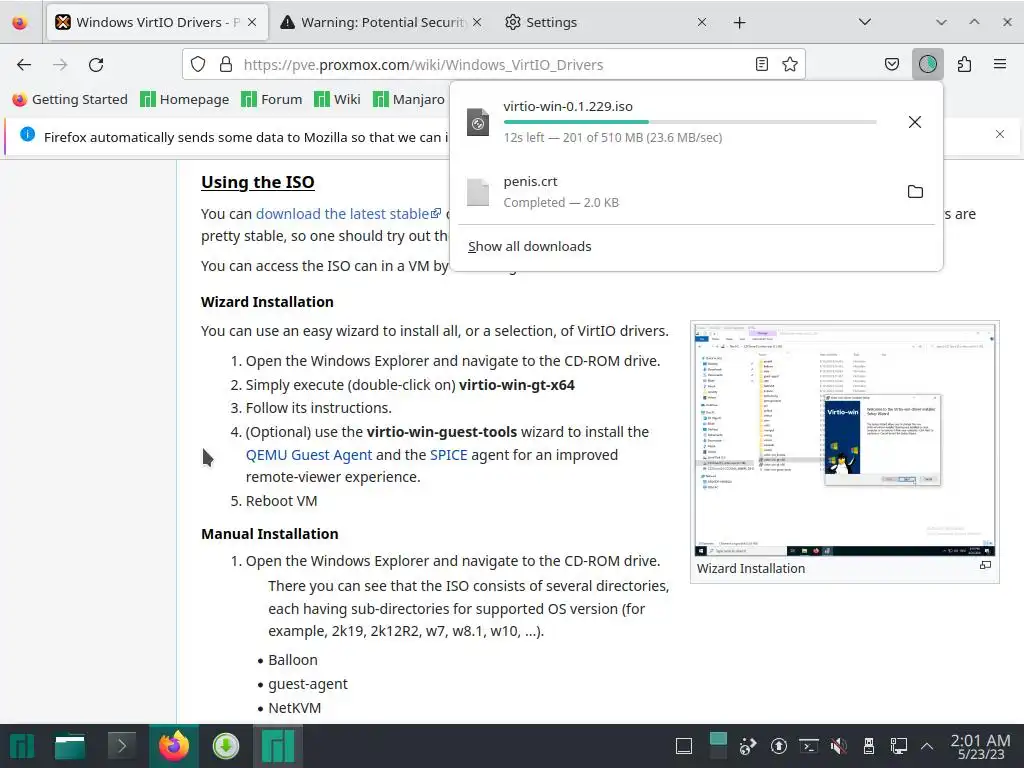Enlarge the Wizard Installation image icon
This screenshot has width=1024, height=768.
click(985, 566)
